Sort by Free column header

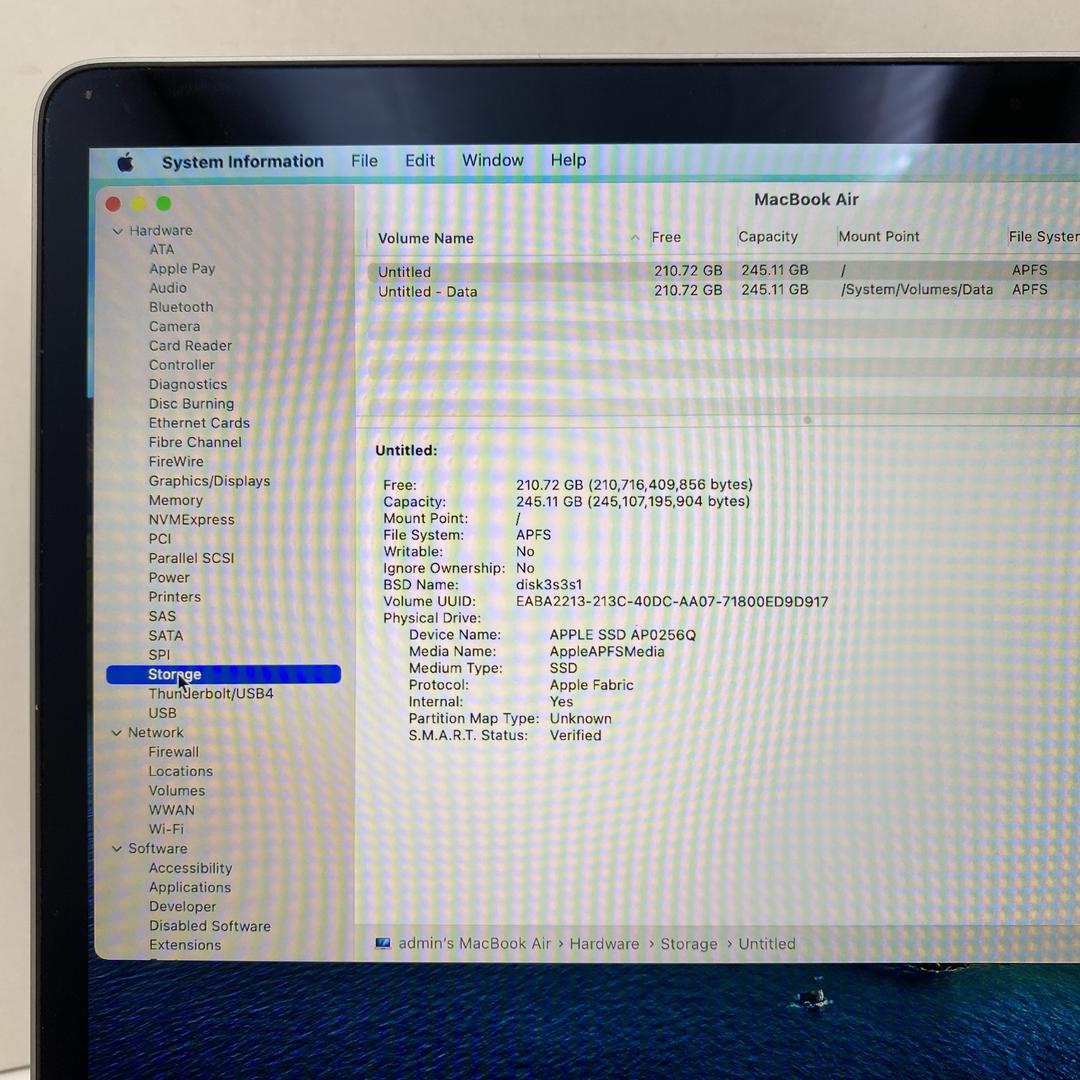tap(666, 237)
